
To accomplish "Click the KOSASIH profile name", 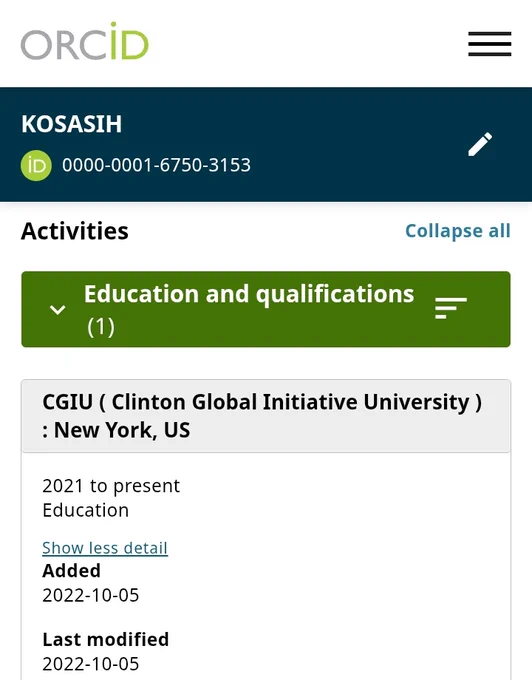I will (72, 124).
